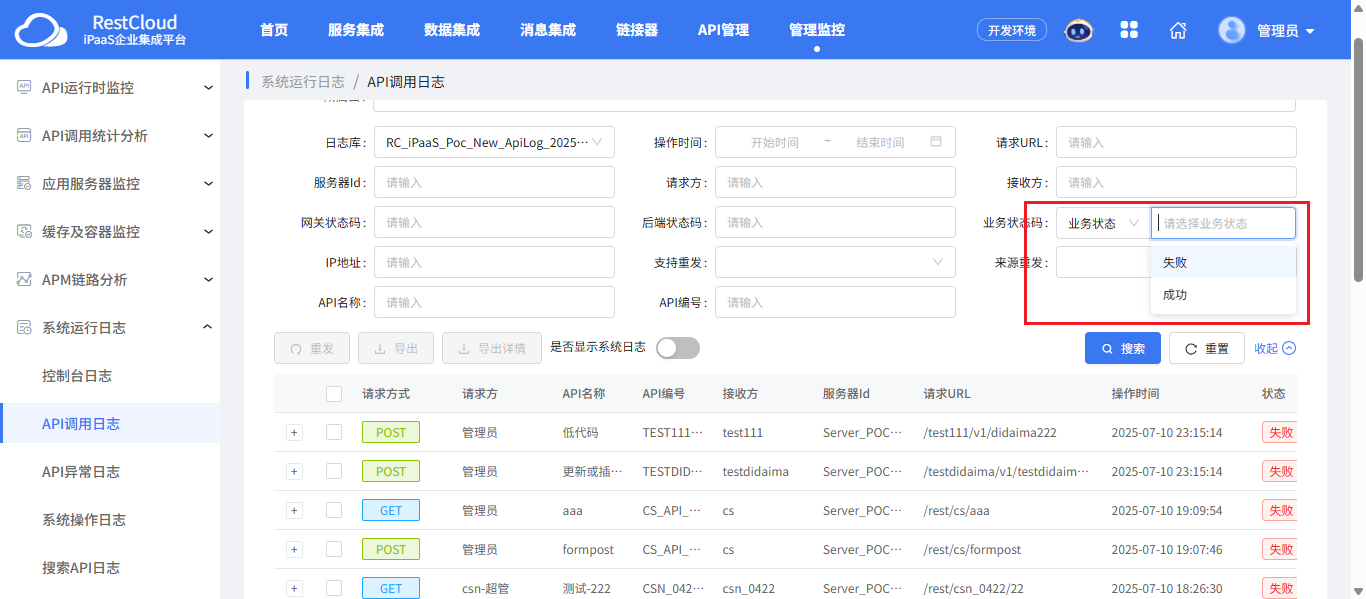This screenshot has width=1366, height=599.
Task: Click the 缓存及容器监控 sidebar icon
Action: [x=24, y=232]
